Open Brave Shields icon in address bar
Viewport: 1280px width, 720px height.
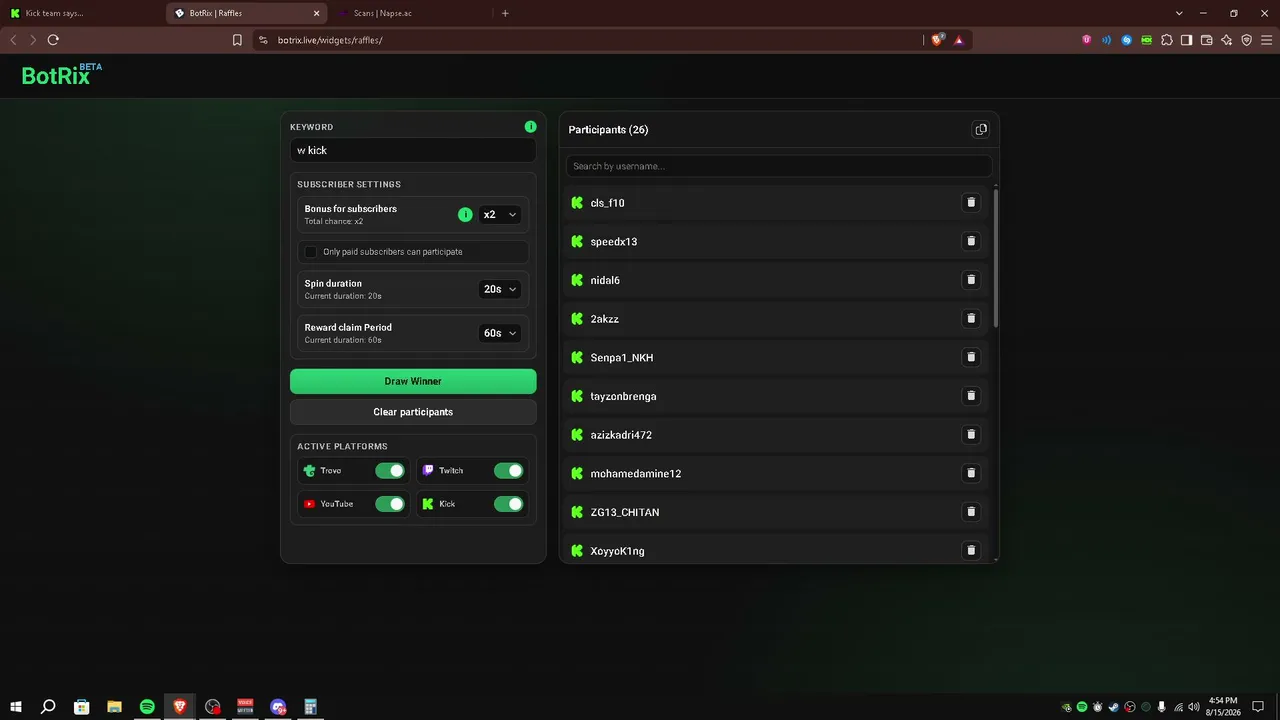coord(937,40)
